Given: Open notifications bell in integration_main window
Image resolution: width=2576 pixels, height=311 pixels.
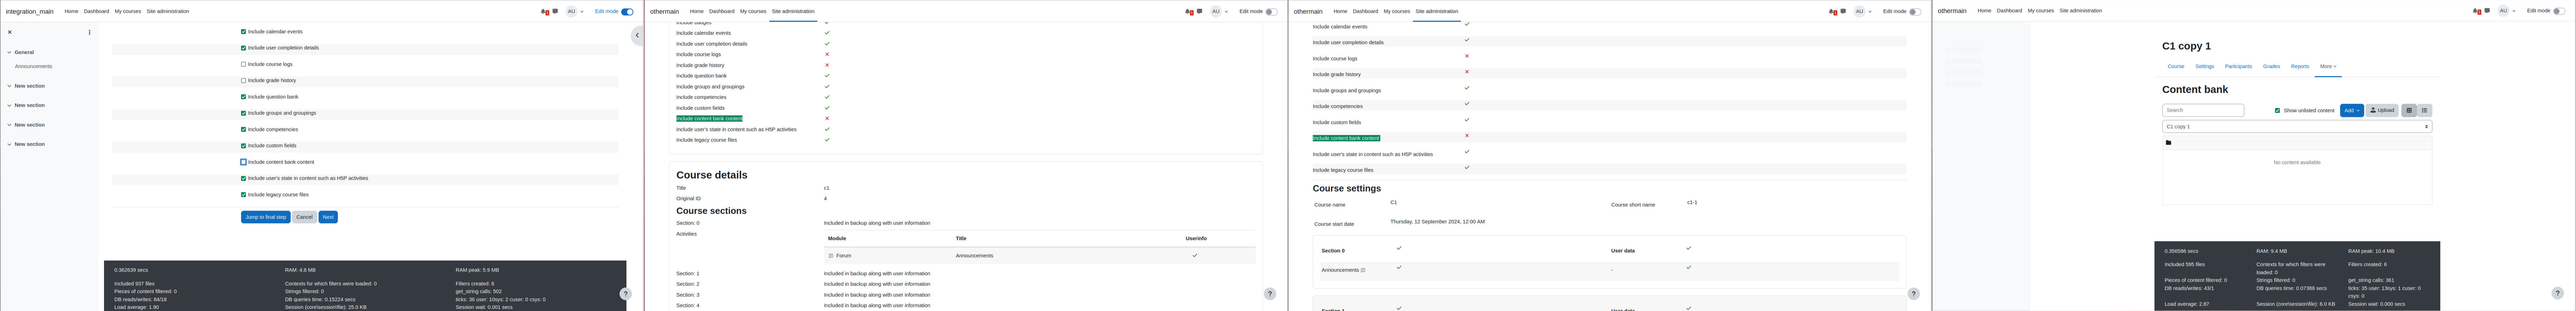Looking at the screenshot, I should (x=544, y=12).
